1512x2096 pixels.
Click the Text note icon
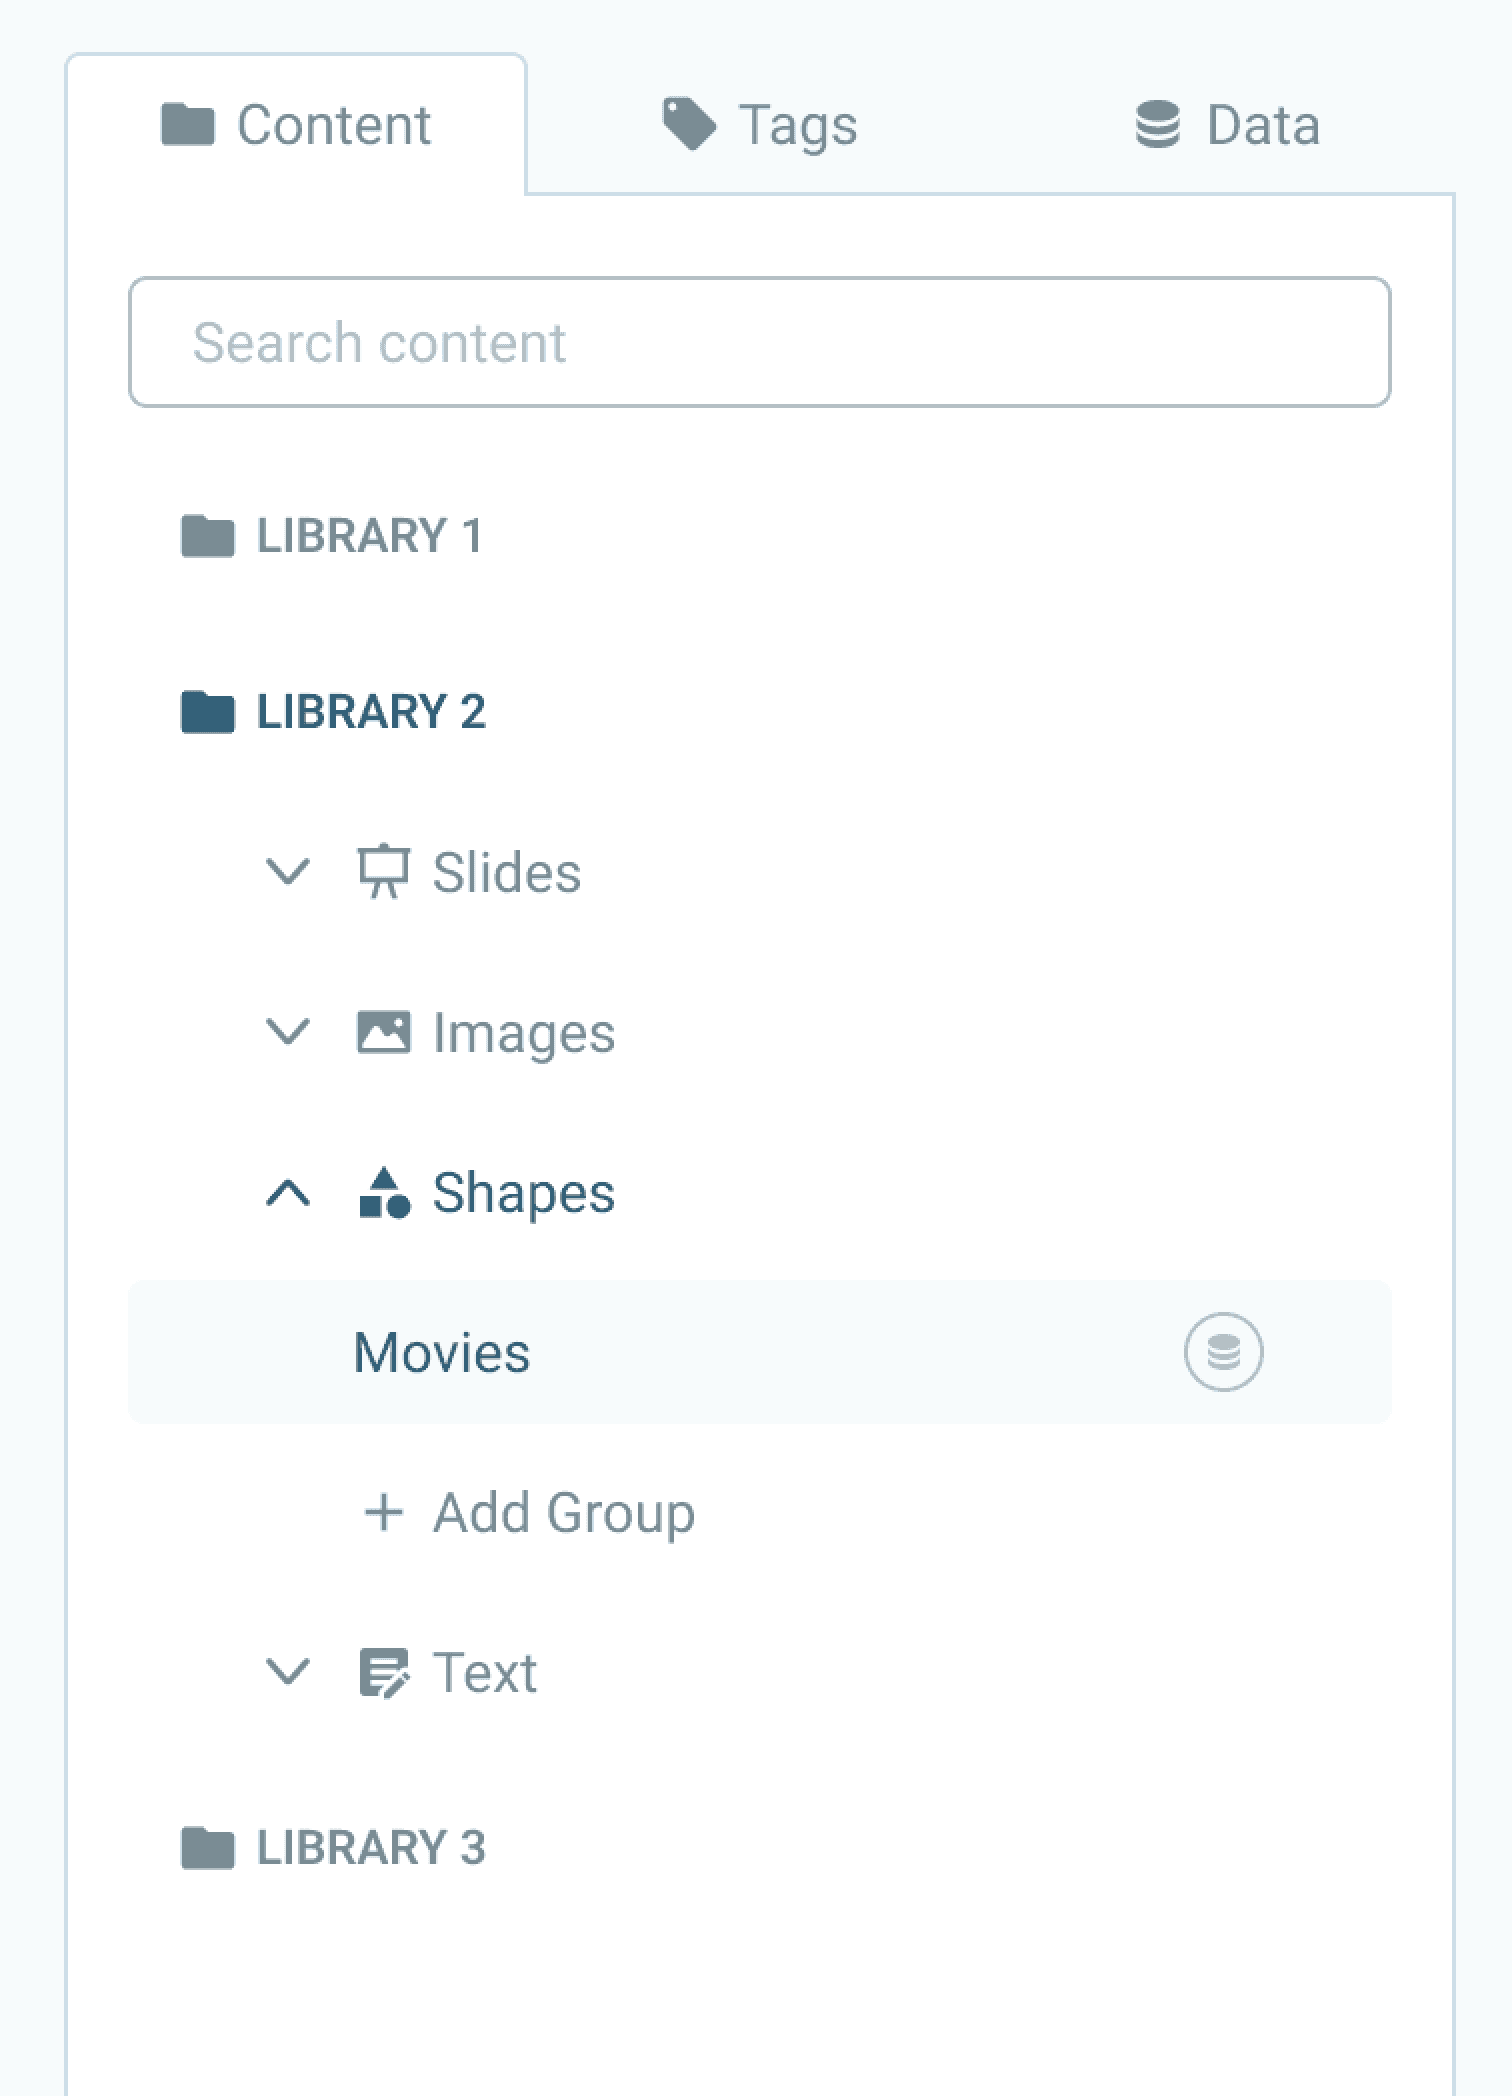[384, 1673]
